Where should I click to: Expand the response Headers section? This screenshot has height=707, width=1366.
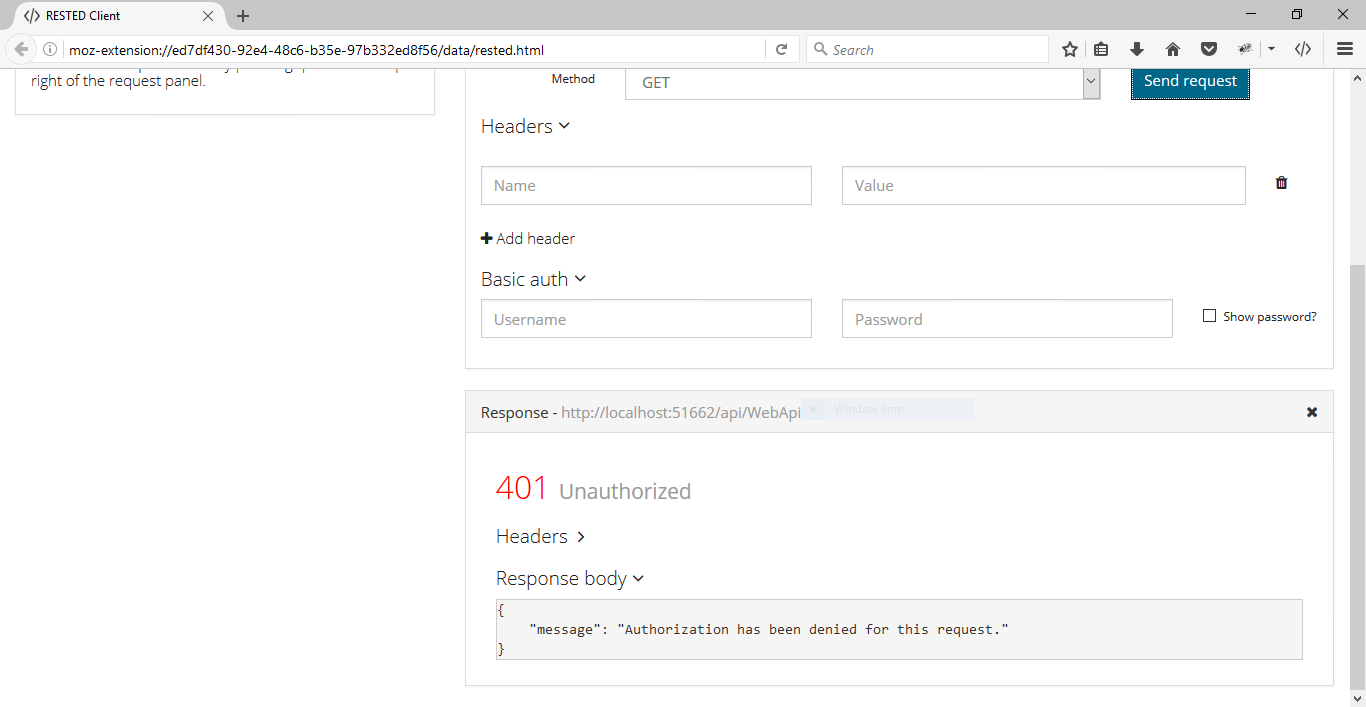(540, 537)
